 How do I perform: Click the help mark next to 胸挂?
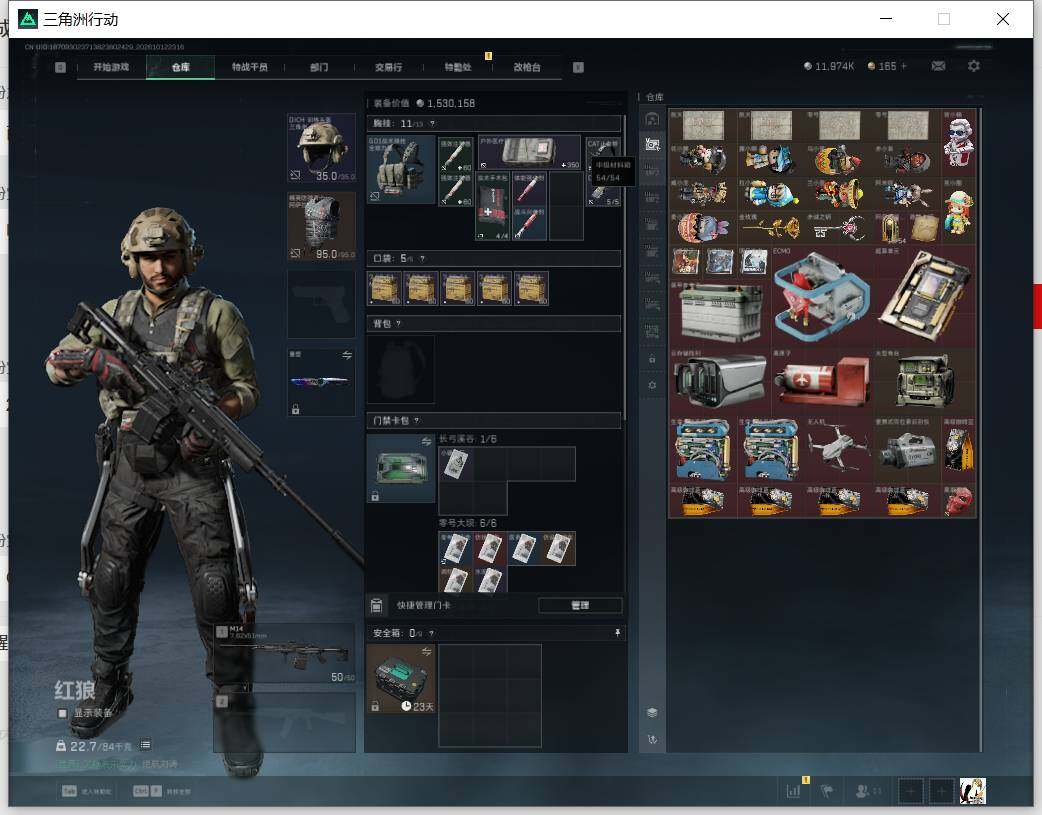pyautogui.click(x=433, y=124)
